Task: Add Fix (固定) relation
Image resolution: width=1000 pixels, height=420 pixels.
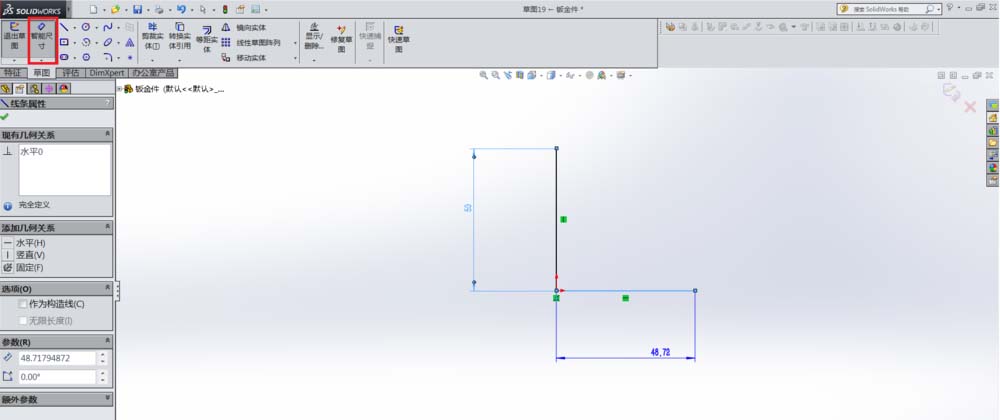Action: 24,268
